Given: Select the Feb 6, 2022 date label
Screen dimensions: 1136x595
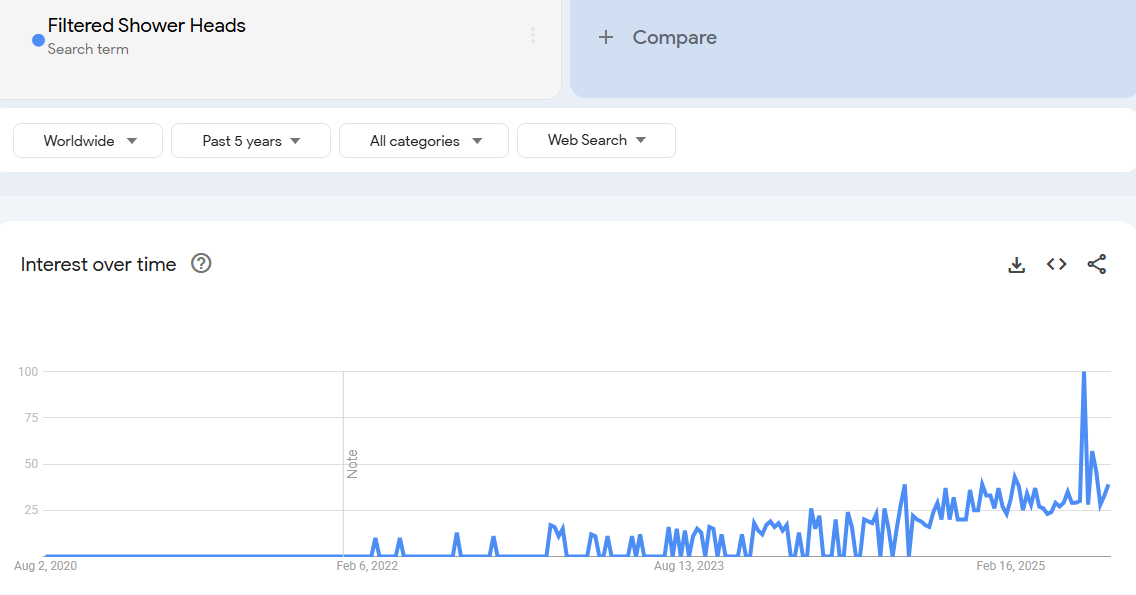Looking at the screenshot, I should click(367, 566).
